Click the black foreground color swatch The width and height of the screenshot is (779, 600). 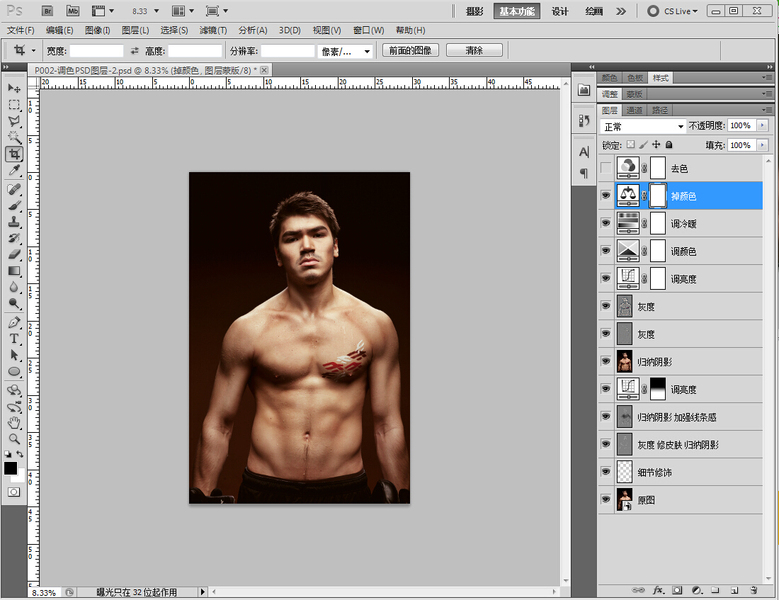(x=10, y=468)
